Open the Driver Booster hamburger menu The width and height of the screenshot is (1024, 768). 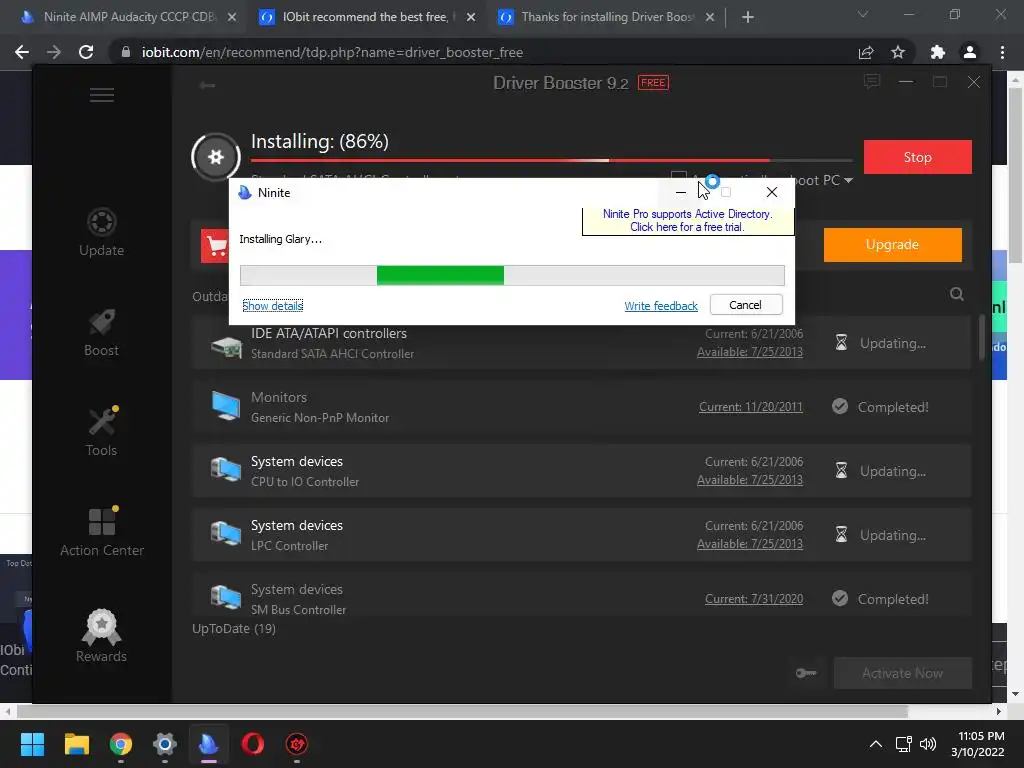tap(102, 95)
